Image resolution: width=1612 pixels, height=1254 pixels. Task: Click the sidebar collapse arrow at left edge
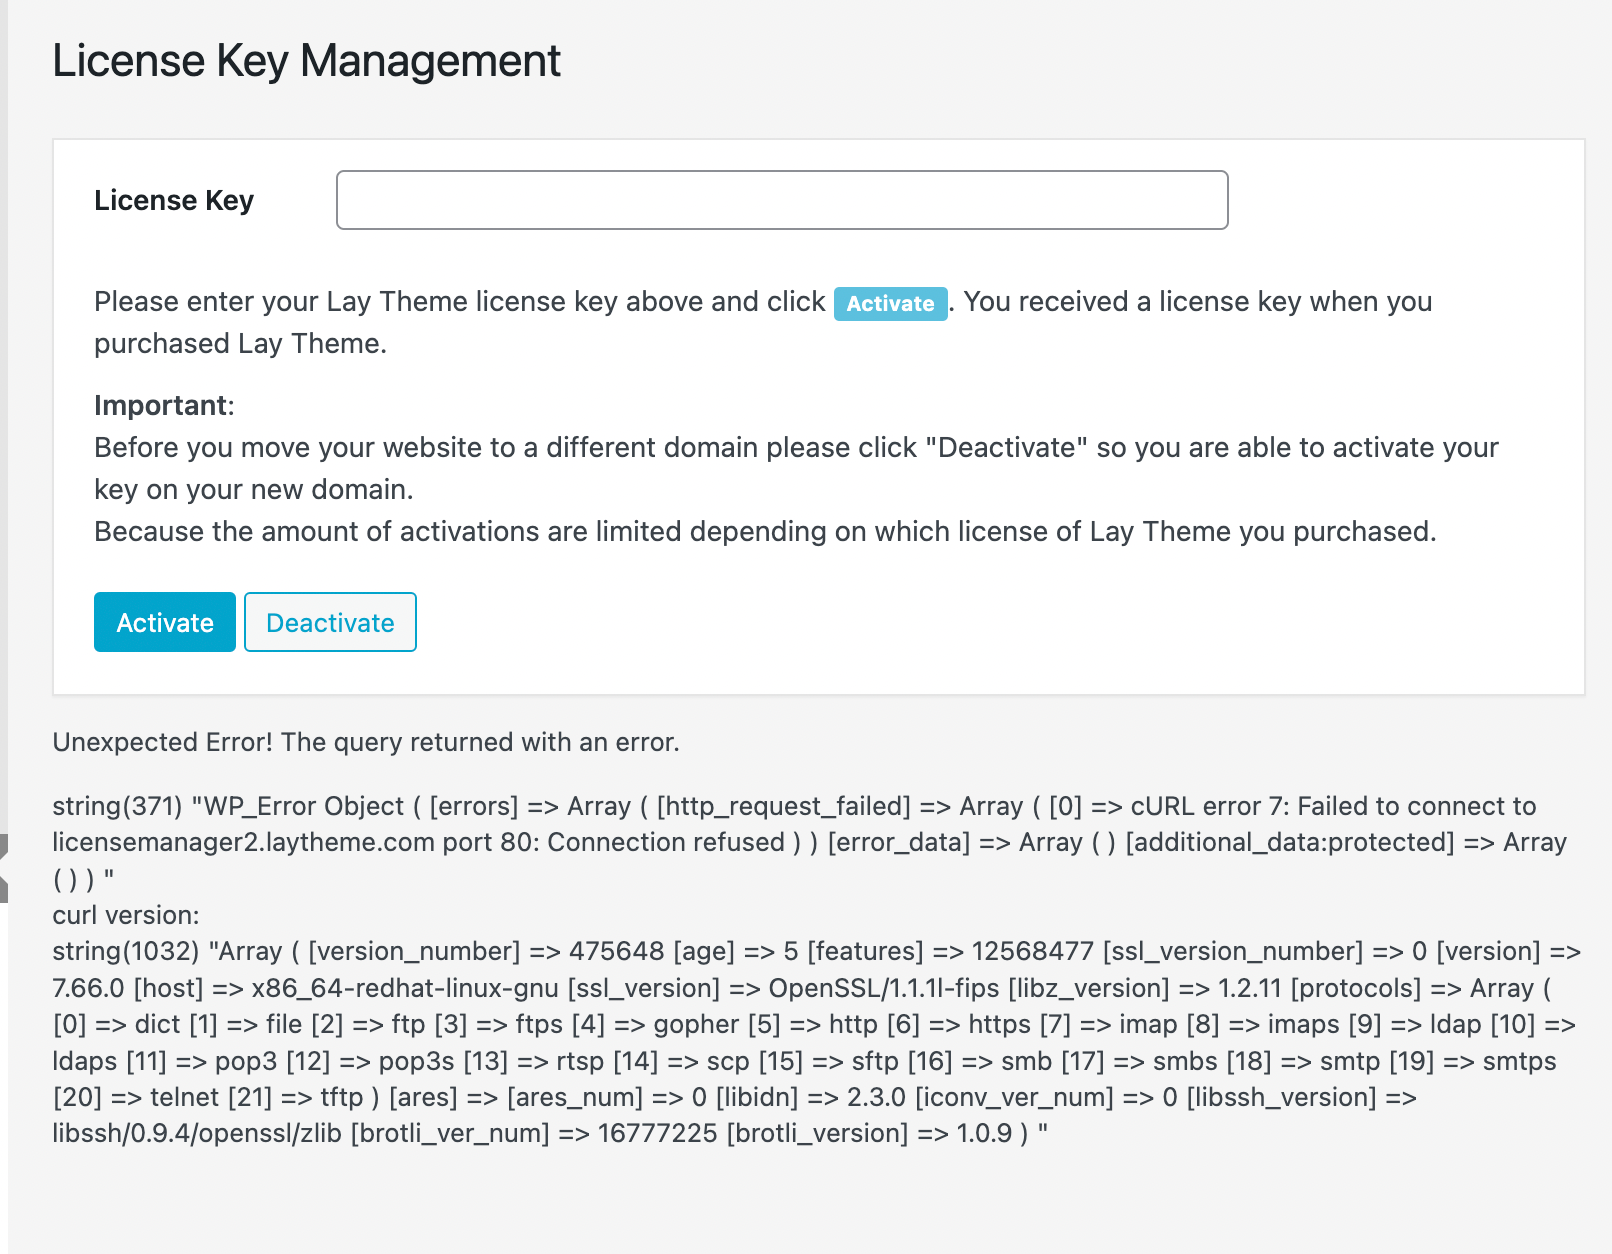tap(4, 868)
